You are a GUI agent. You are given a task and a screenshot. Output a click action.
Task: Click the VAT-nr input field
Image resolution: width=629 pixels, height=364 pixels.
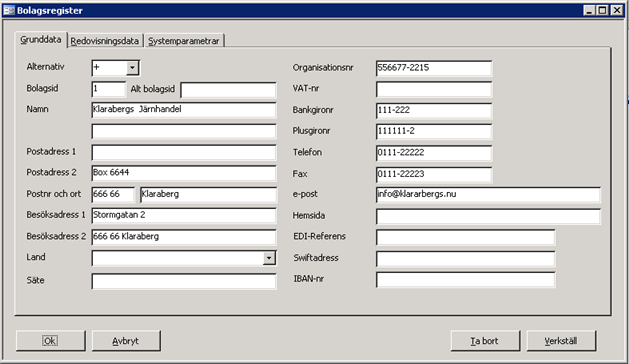click(x=434, y=89)
